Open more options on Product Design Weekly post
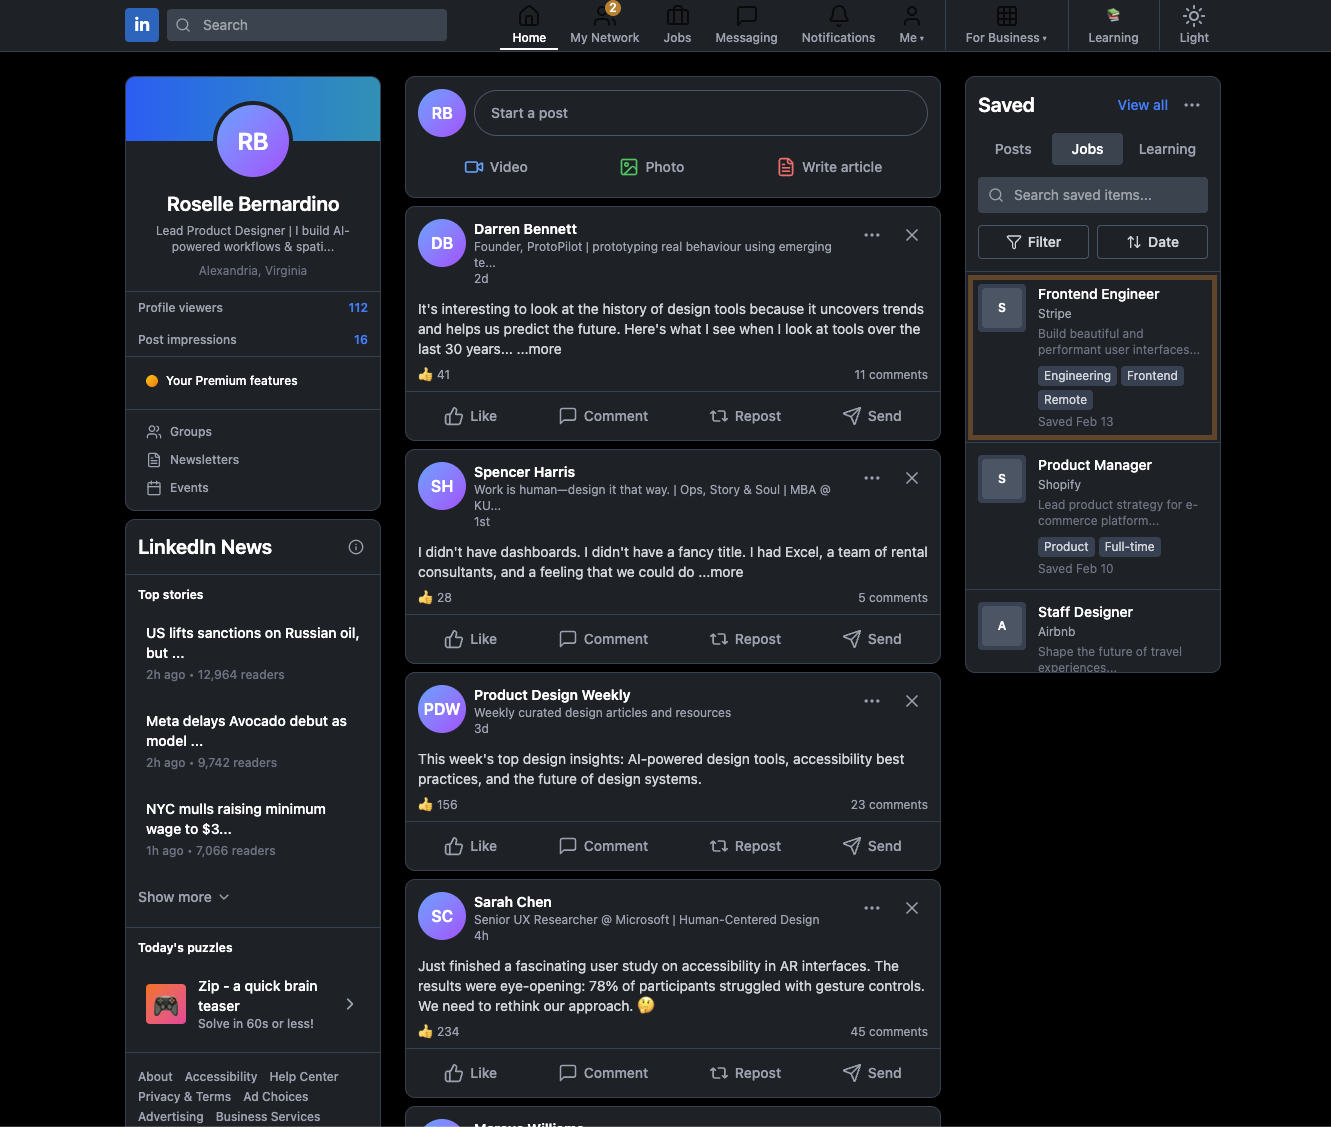Viewport: 1331px width, 1127px height. tap(872, 701)
